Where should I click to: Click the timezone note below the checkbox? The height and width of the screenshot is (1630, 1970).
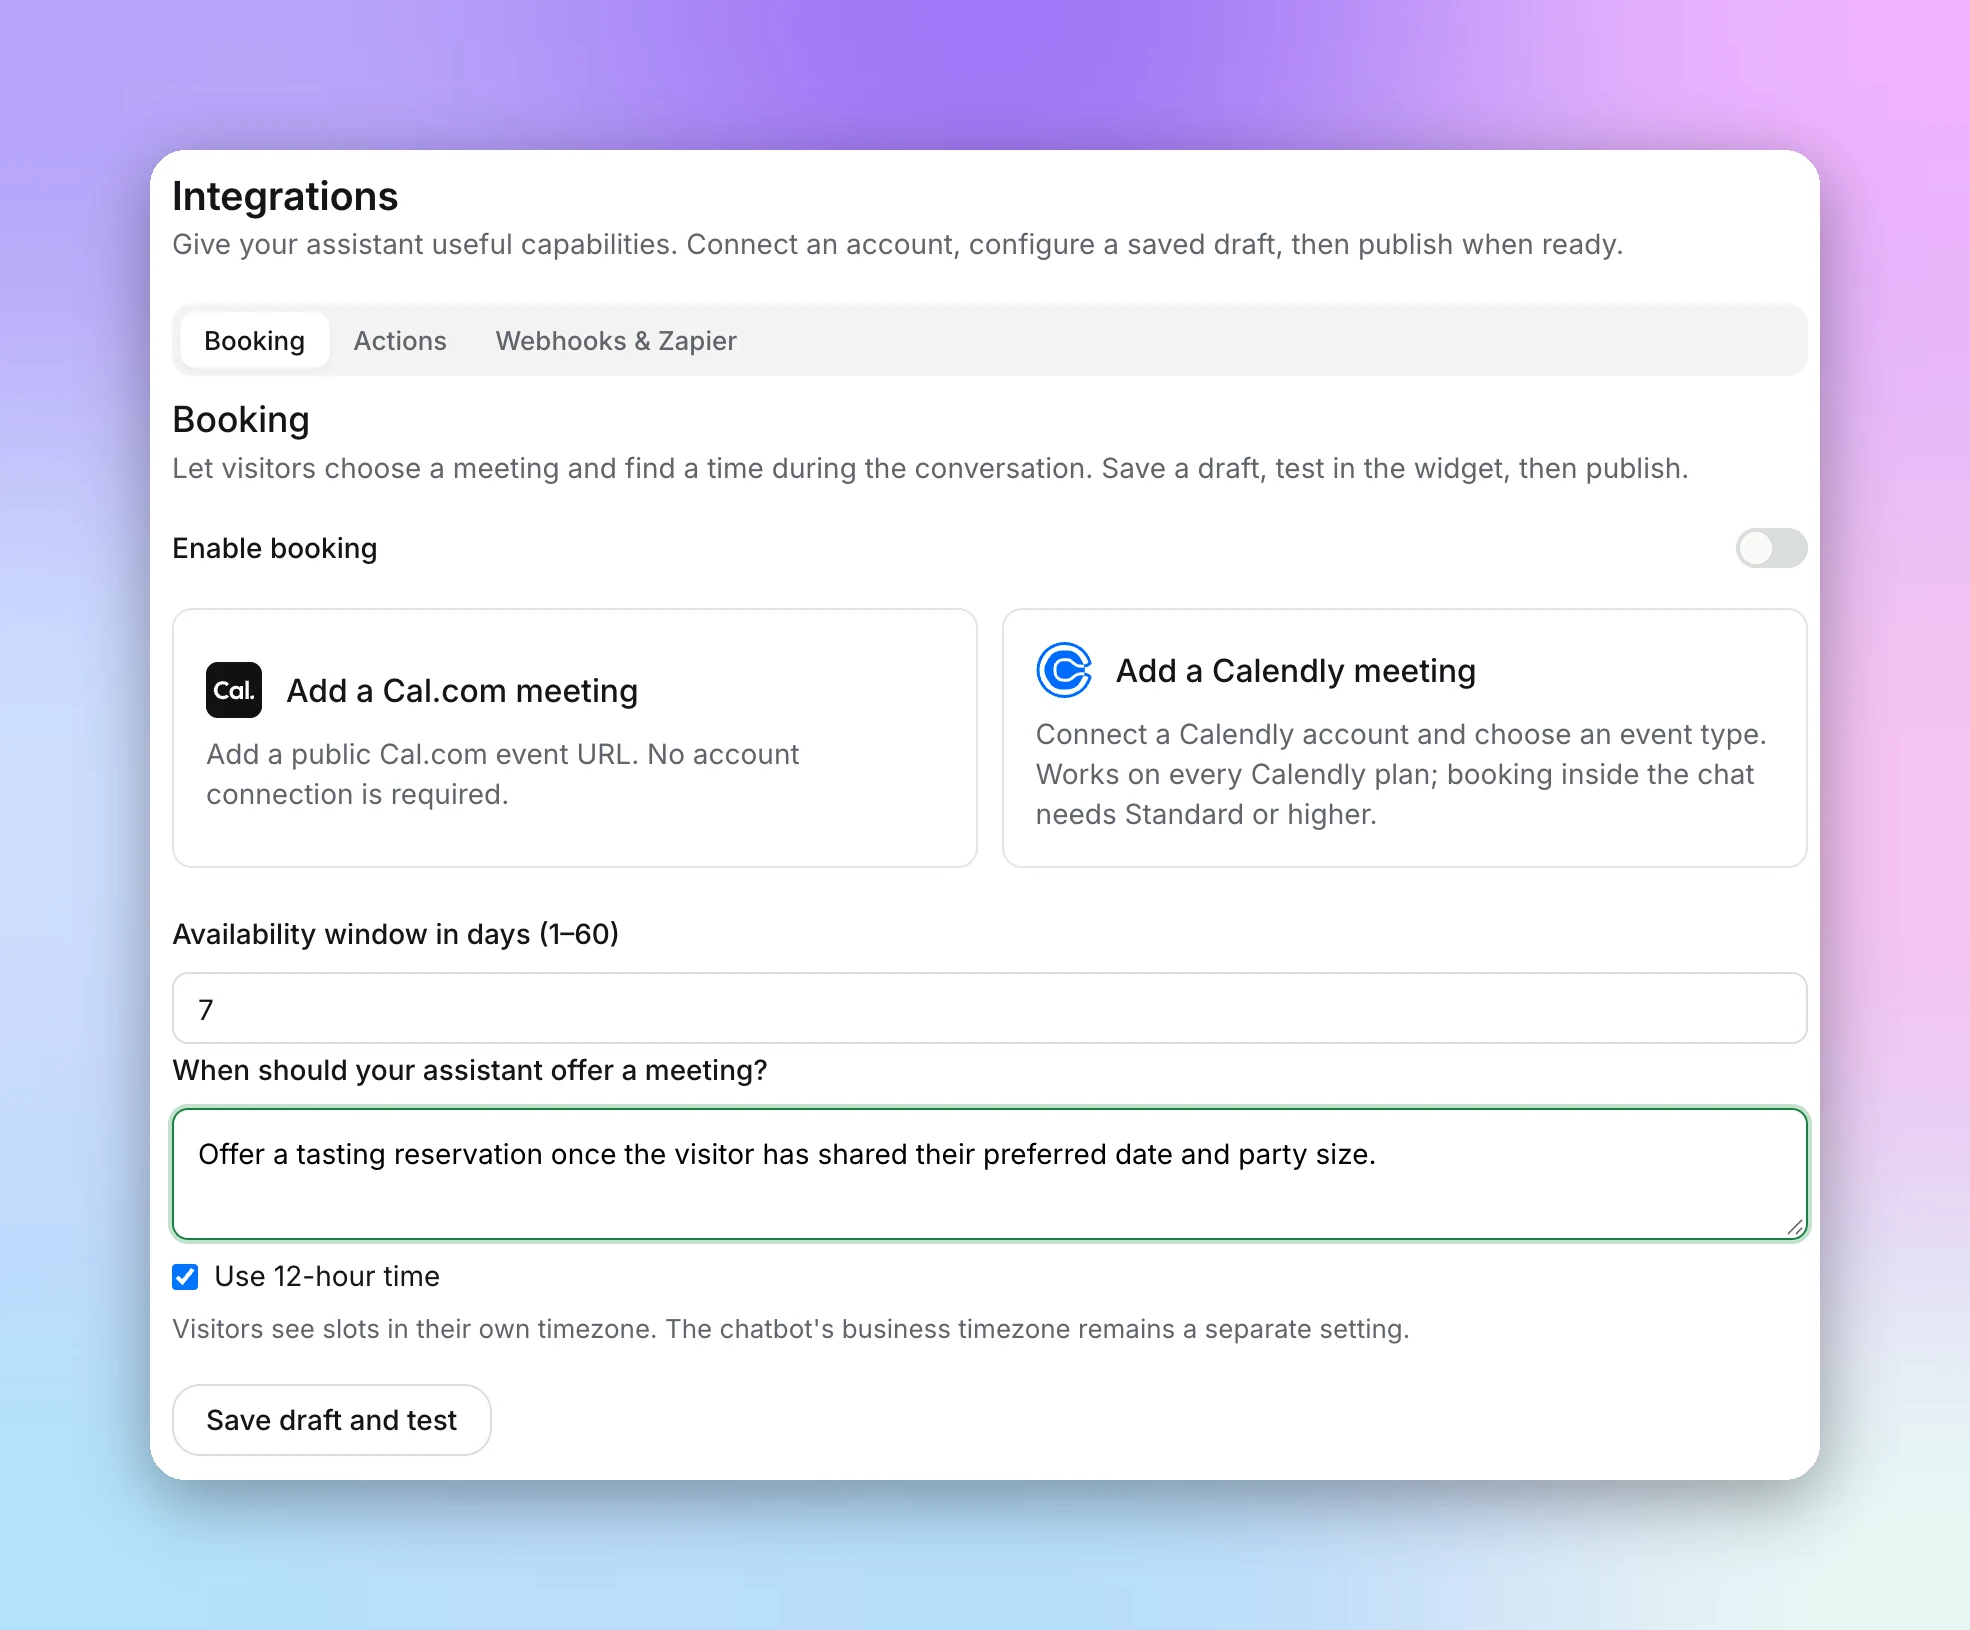point(791,1329)
